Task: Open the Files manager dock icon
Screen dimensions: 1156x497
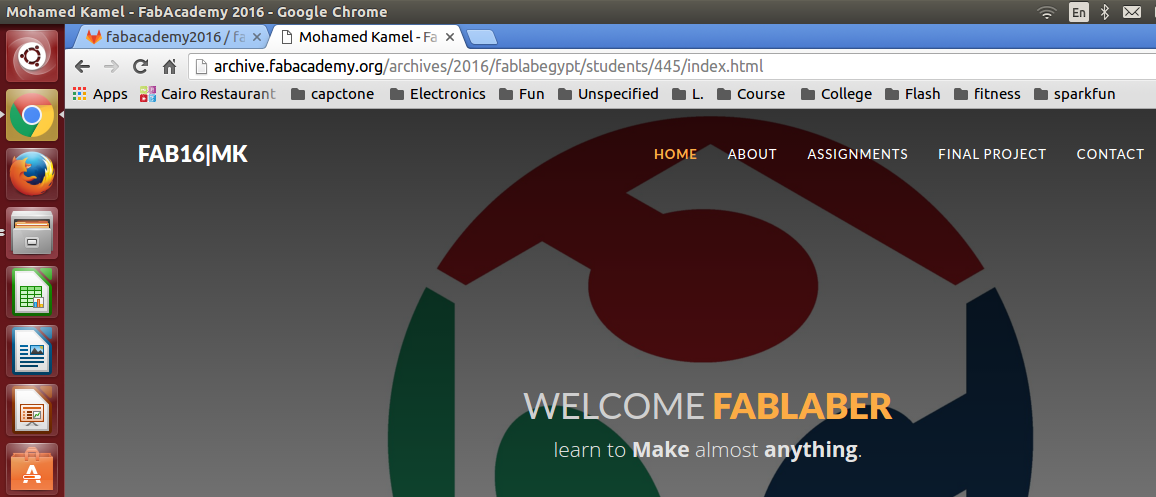Action: (32, 233)
